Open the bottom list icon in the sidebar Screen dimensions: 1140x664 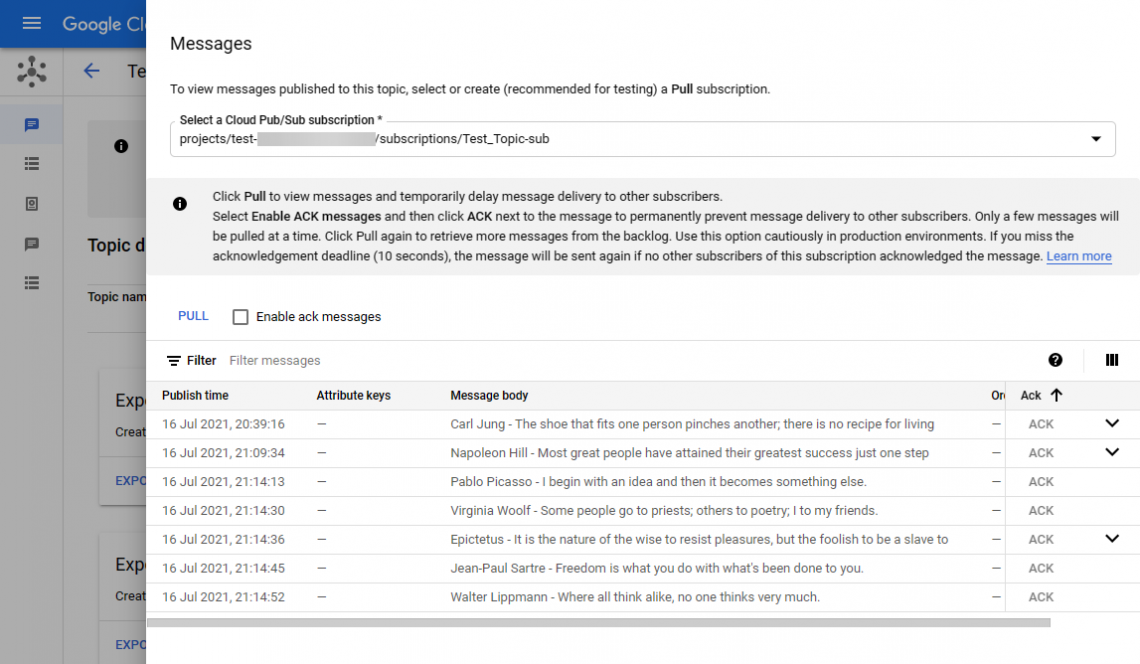(x=31, y=283)
